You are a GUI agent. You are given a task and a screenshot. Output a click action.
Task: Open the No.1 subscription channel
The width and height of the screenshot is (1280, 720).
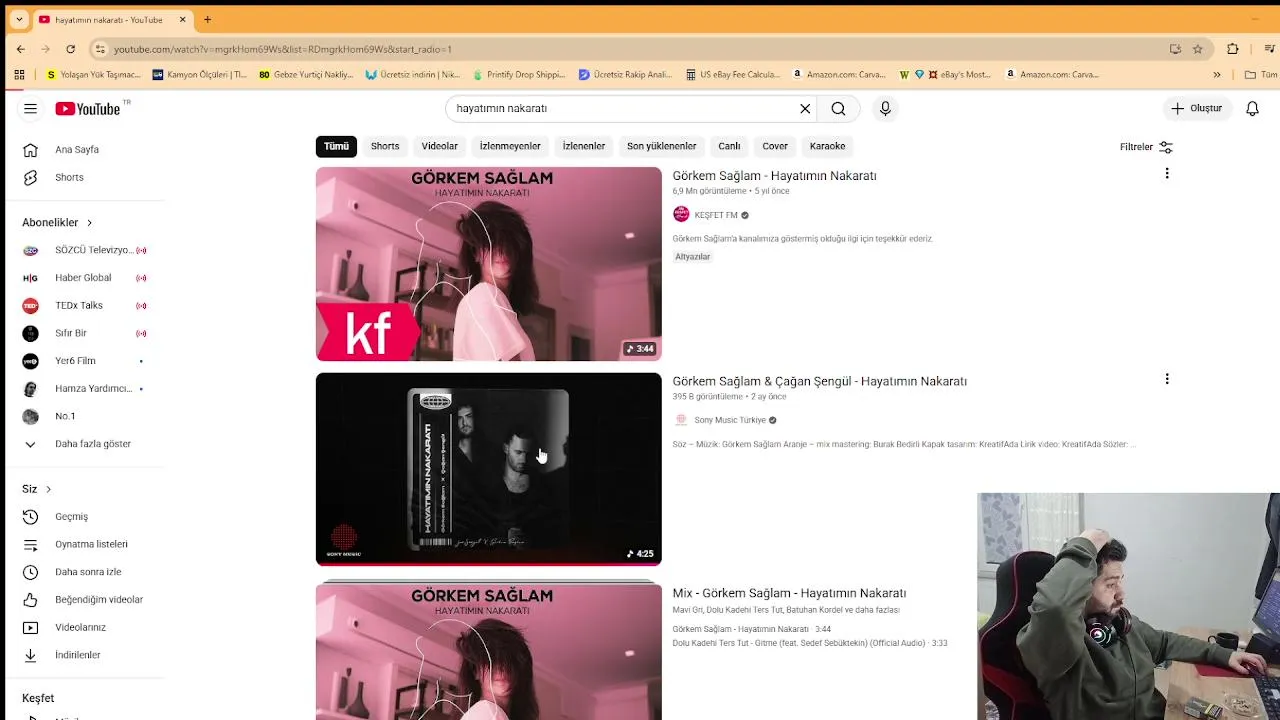click(85, 416)
